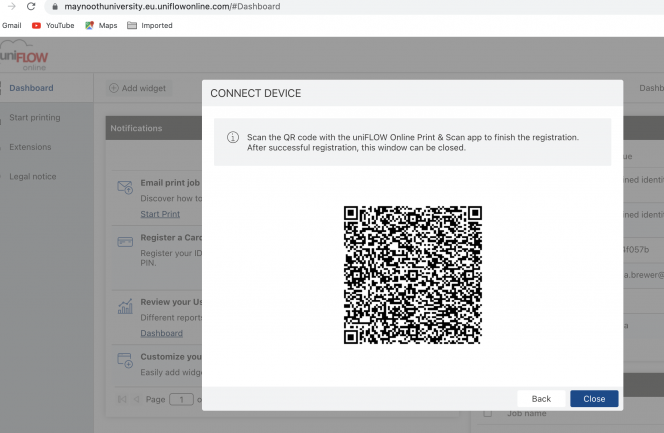
Task: Tick the Job name header checkbox
Action: 488,412
